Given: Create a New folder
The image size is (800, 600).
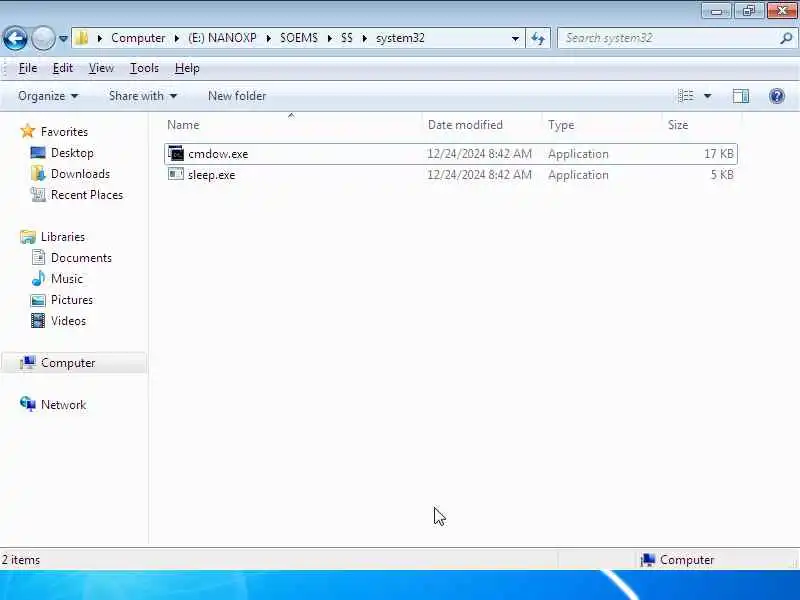Looking at the screenshot, I should click(x=237, y=96).
